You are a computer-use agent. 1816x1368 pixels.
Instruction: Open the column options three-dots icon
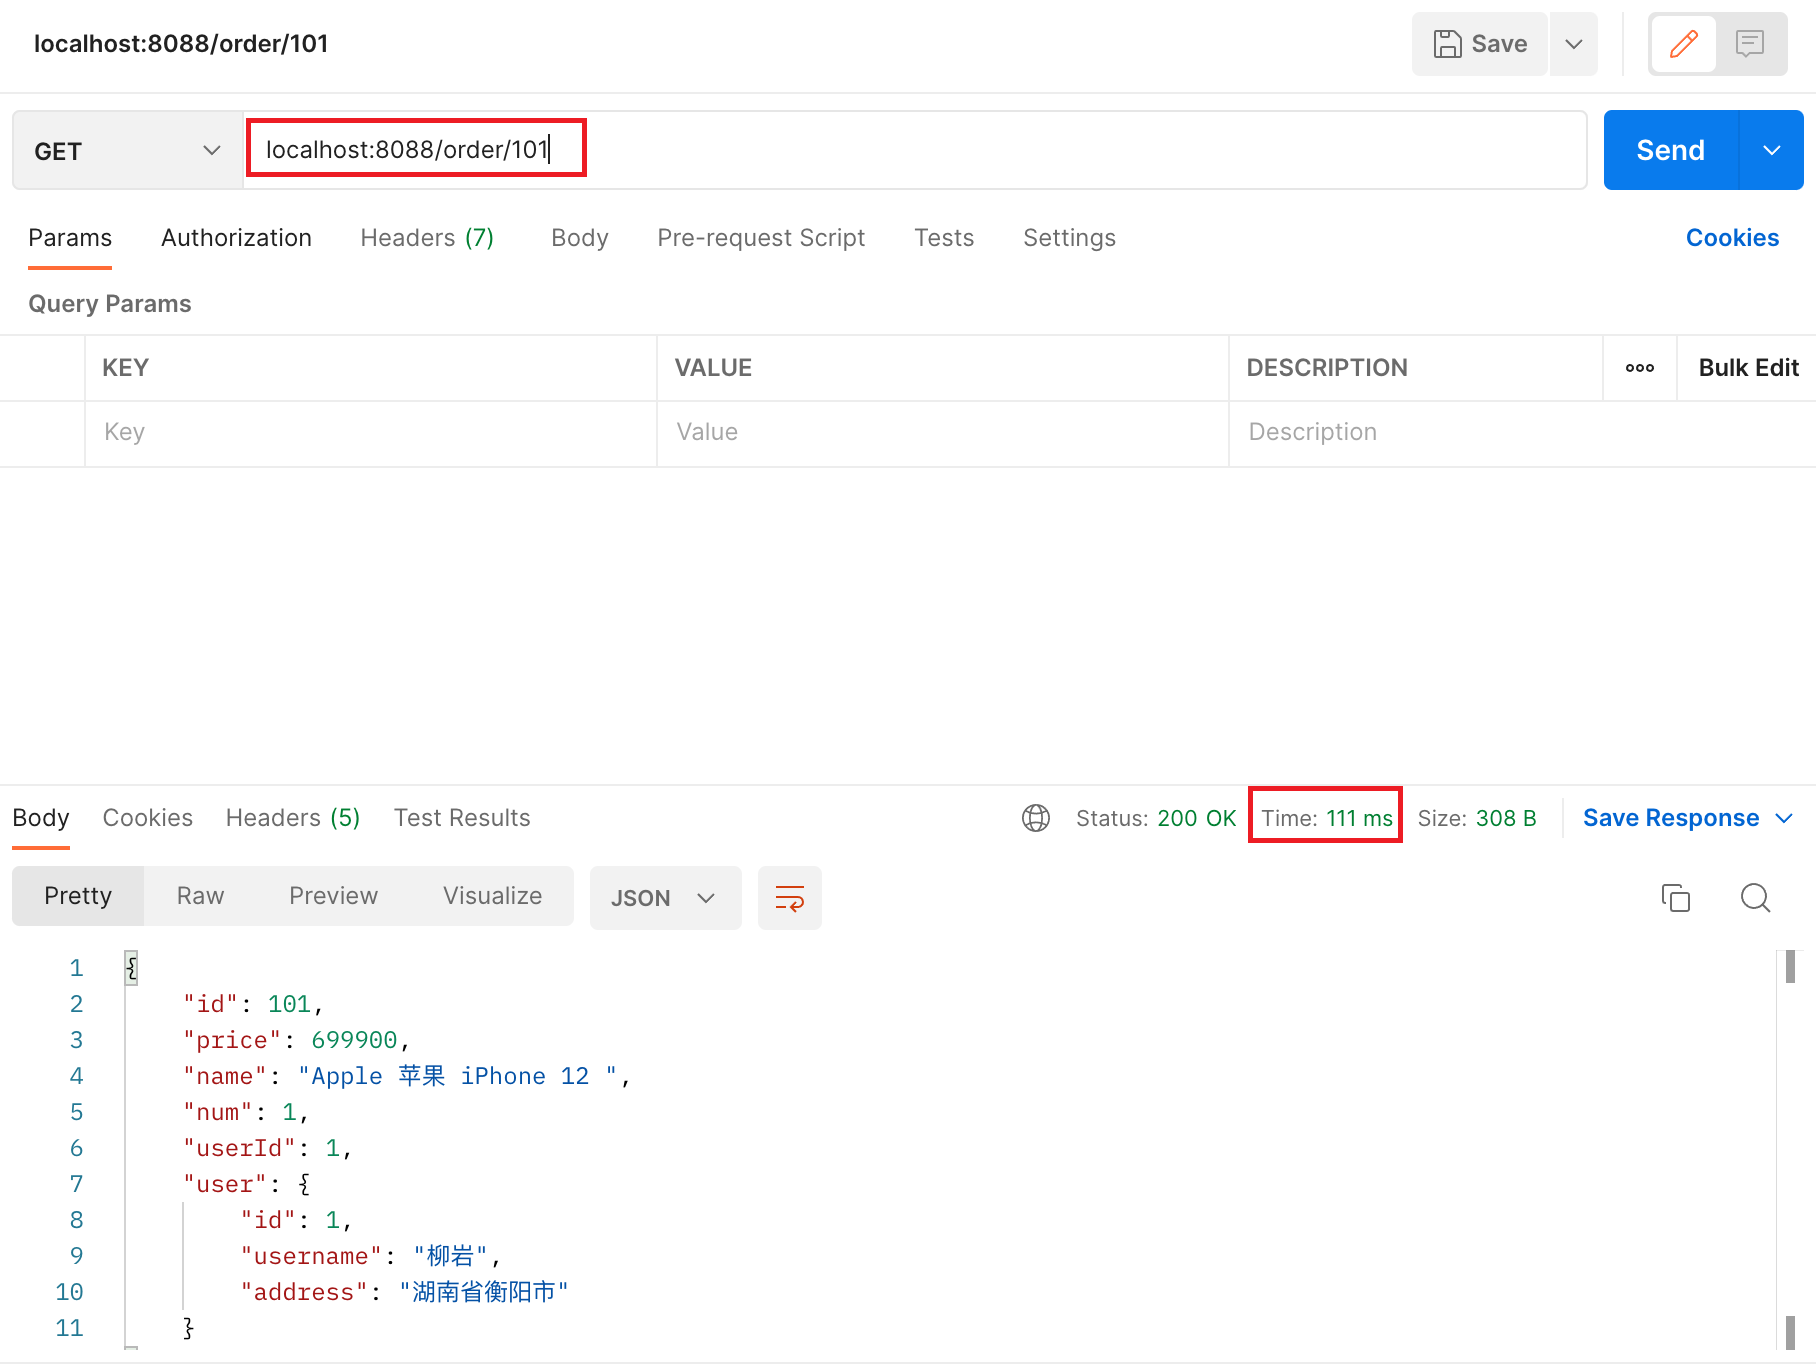[x=1640, y=368]
